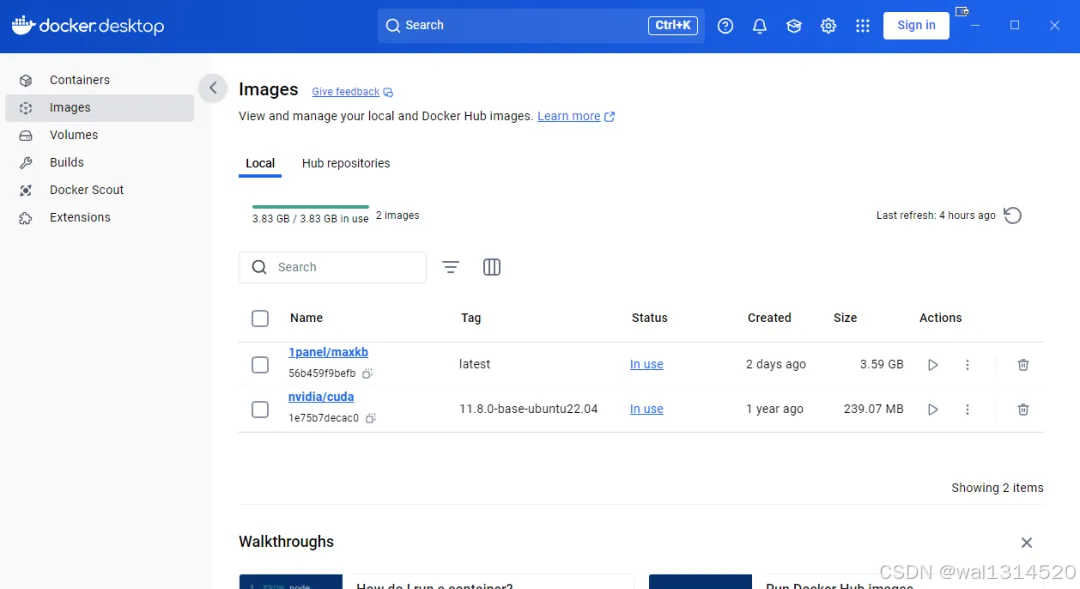This screenshot has height=589, width=1080.
Task: Run the 1panel/maxkb image
Action: [933, 364]
